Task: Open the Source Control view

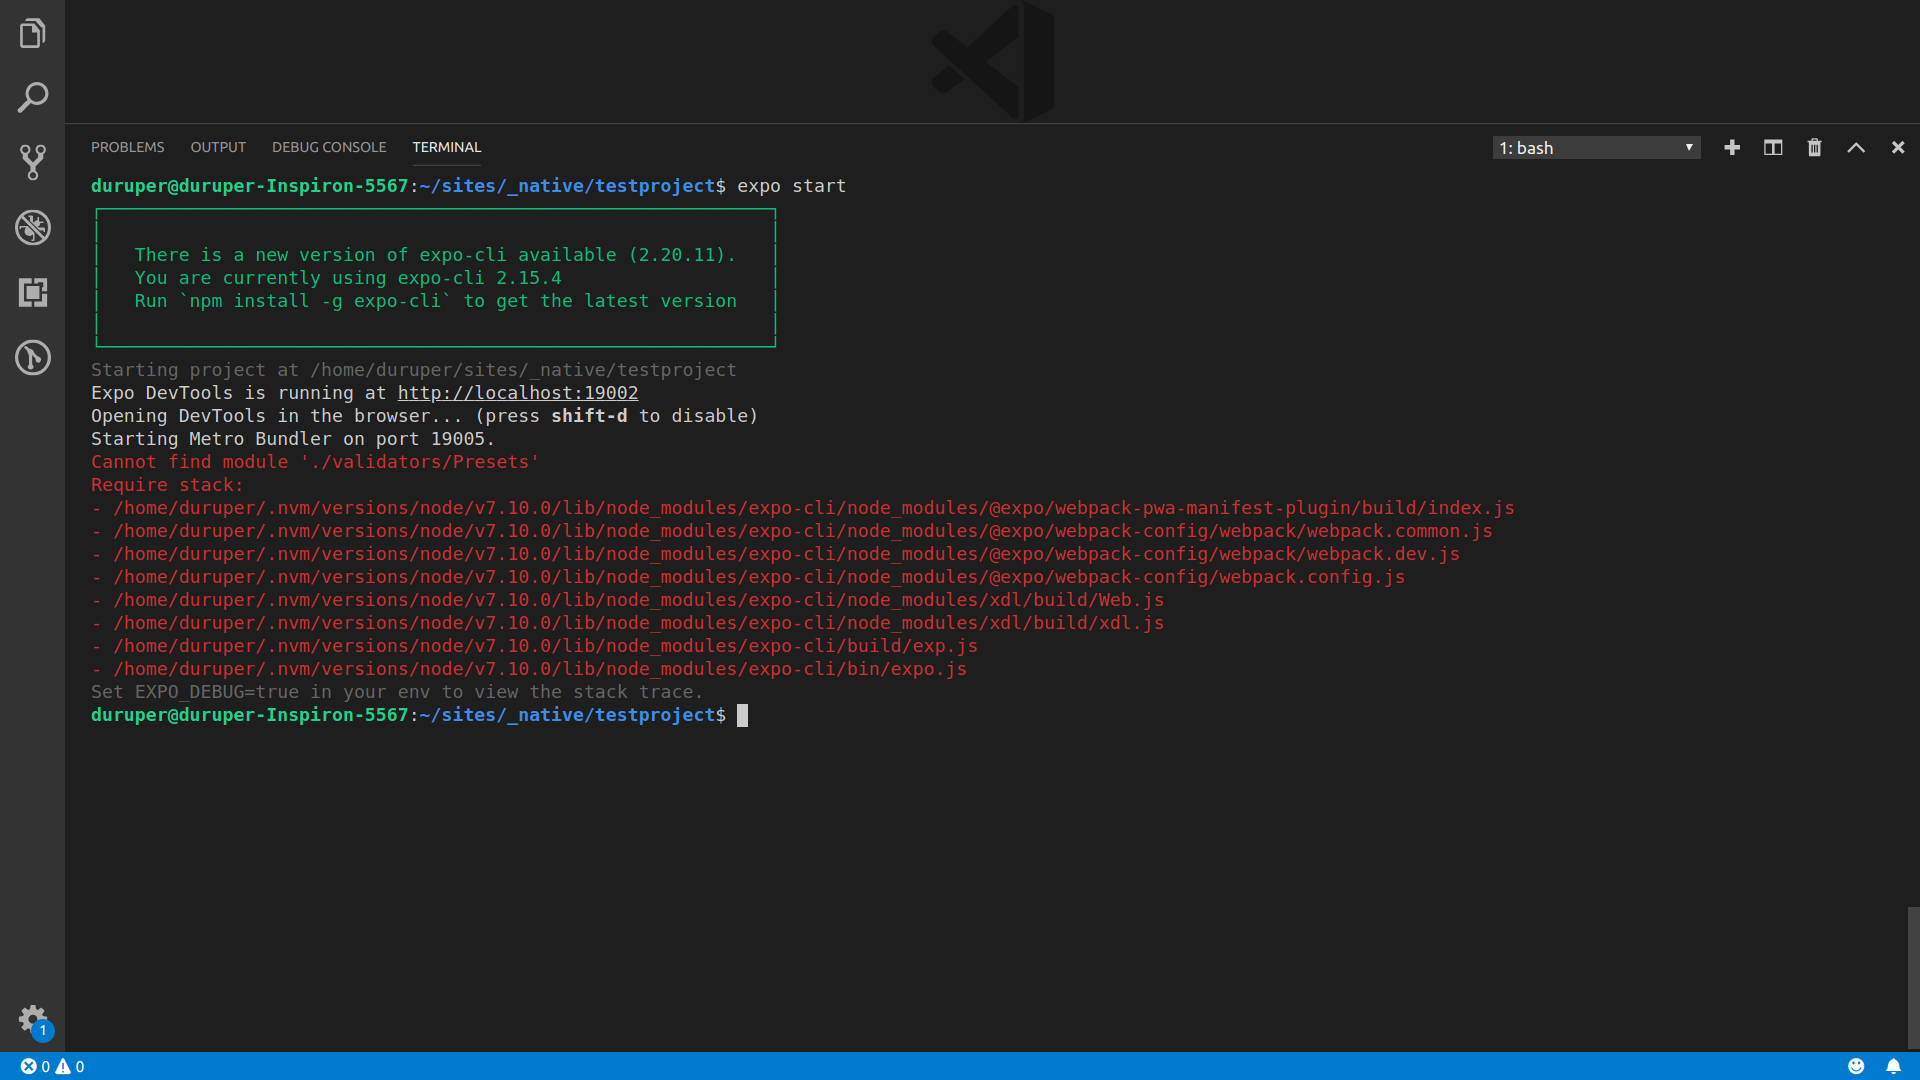Action: coord(32,162)
